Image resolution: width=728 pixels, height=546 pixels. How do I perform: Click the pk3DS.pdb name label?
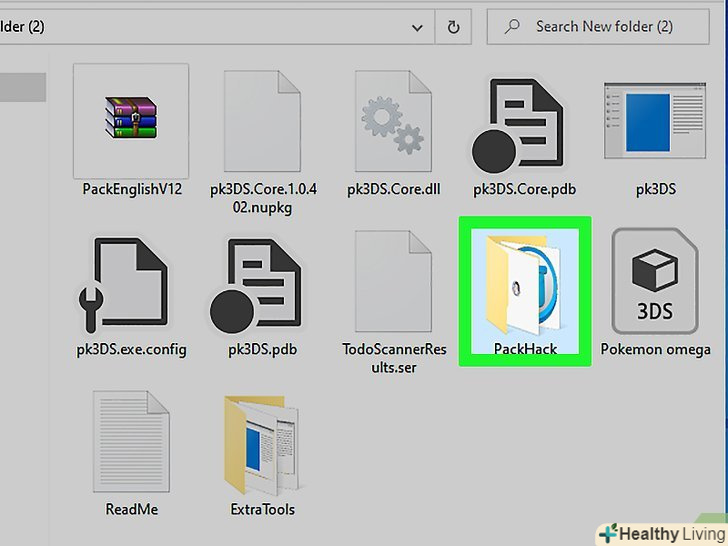click(263, 350)
